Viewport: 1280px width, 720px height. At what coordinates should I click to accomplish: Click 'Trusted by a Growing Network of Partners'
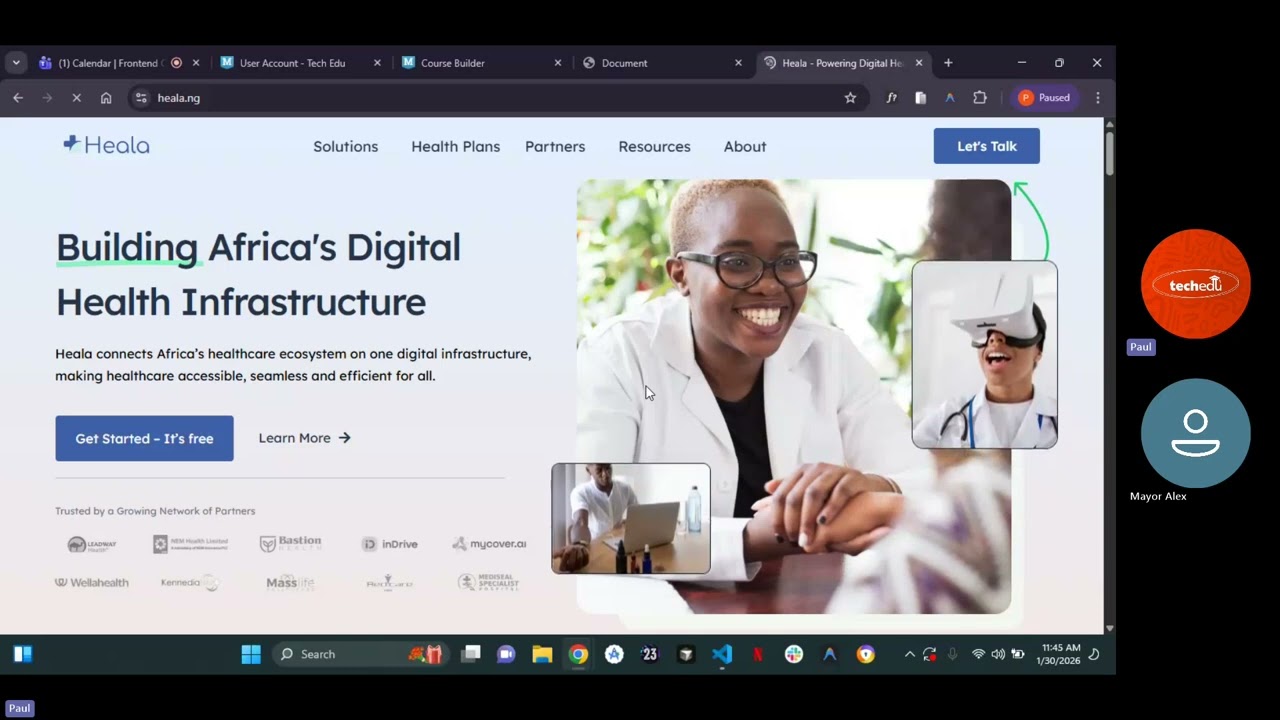coord(155,511)
